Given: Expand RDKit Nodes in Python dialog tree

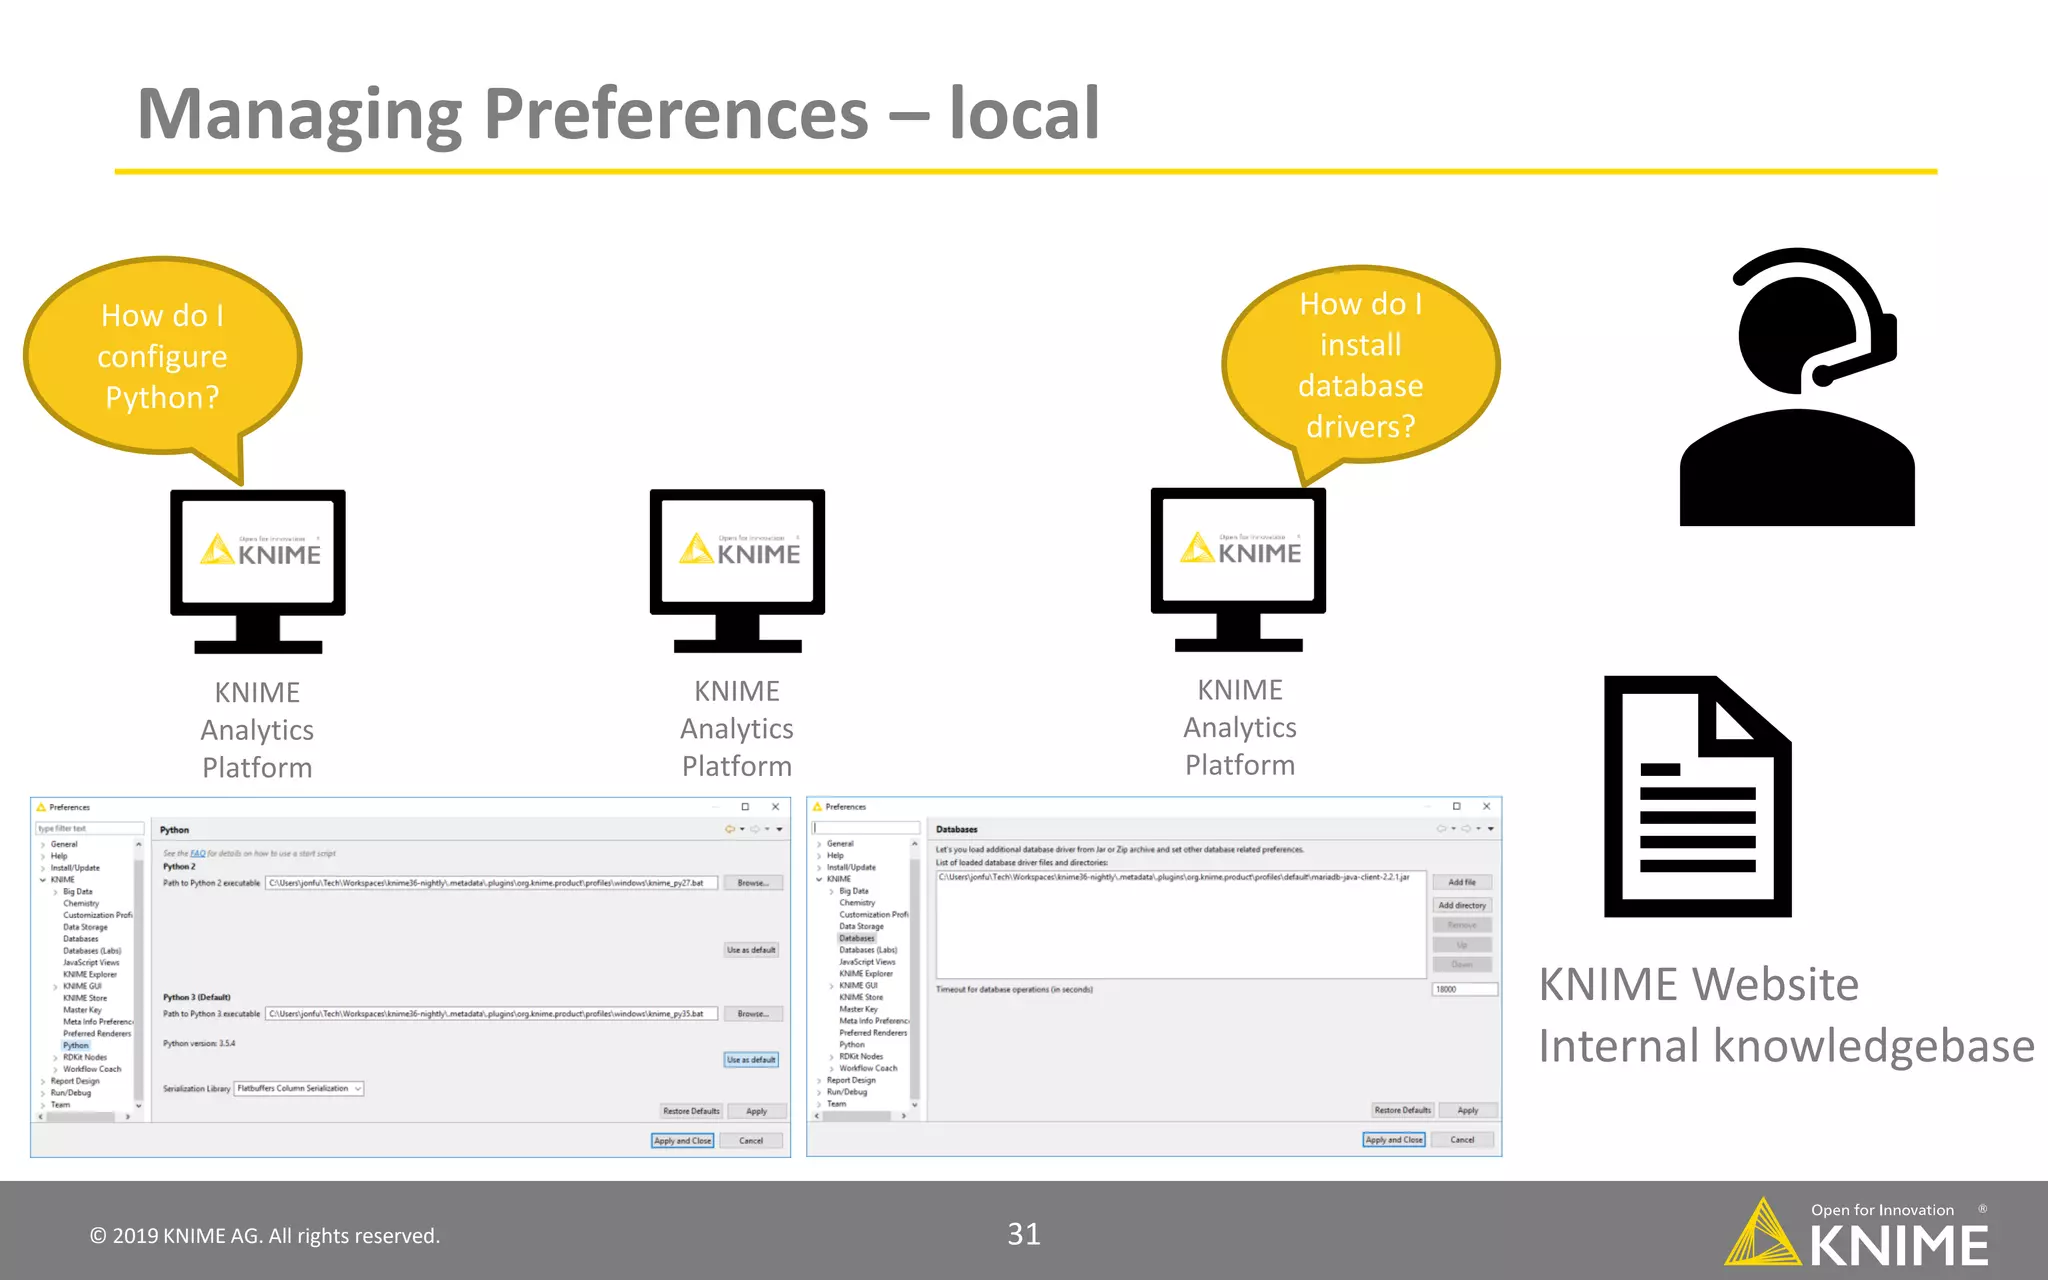Looking at the screenshot, I should coord(55,1058).
